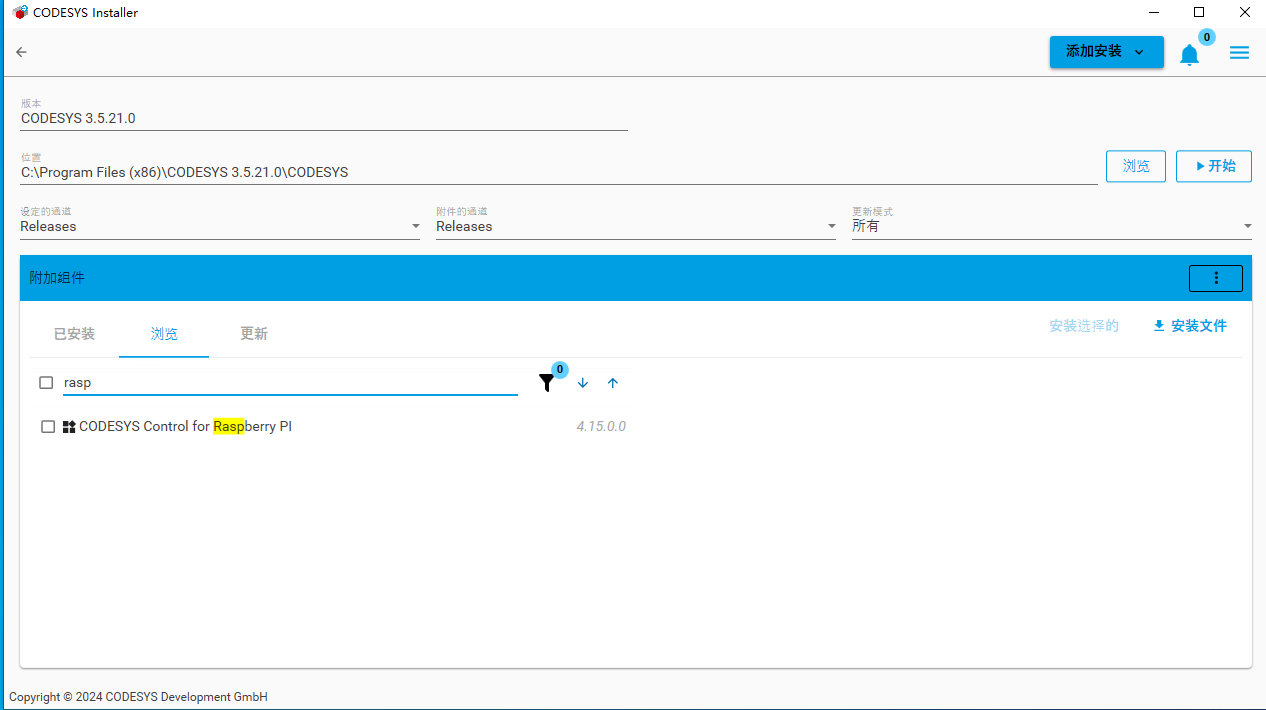The height and width of the screenshot is (710, 1266).
Task: Click the 开始 start button
Action: 1214,166
